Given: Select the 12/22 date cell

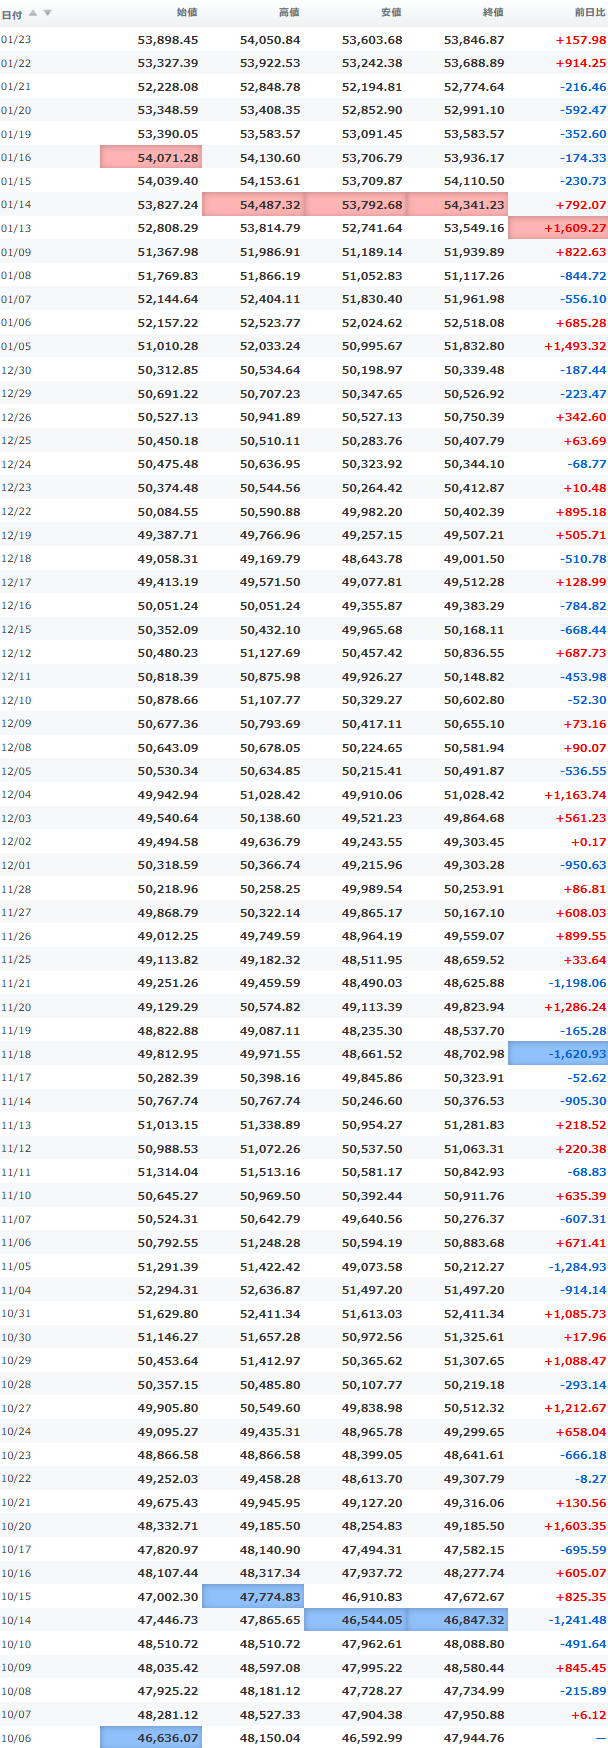Looking at the screenshot, I should (16, 512).
